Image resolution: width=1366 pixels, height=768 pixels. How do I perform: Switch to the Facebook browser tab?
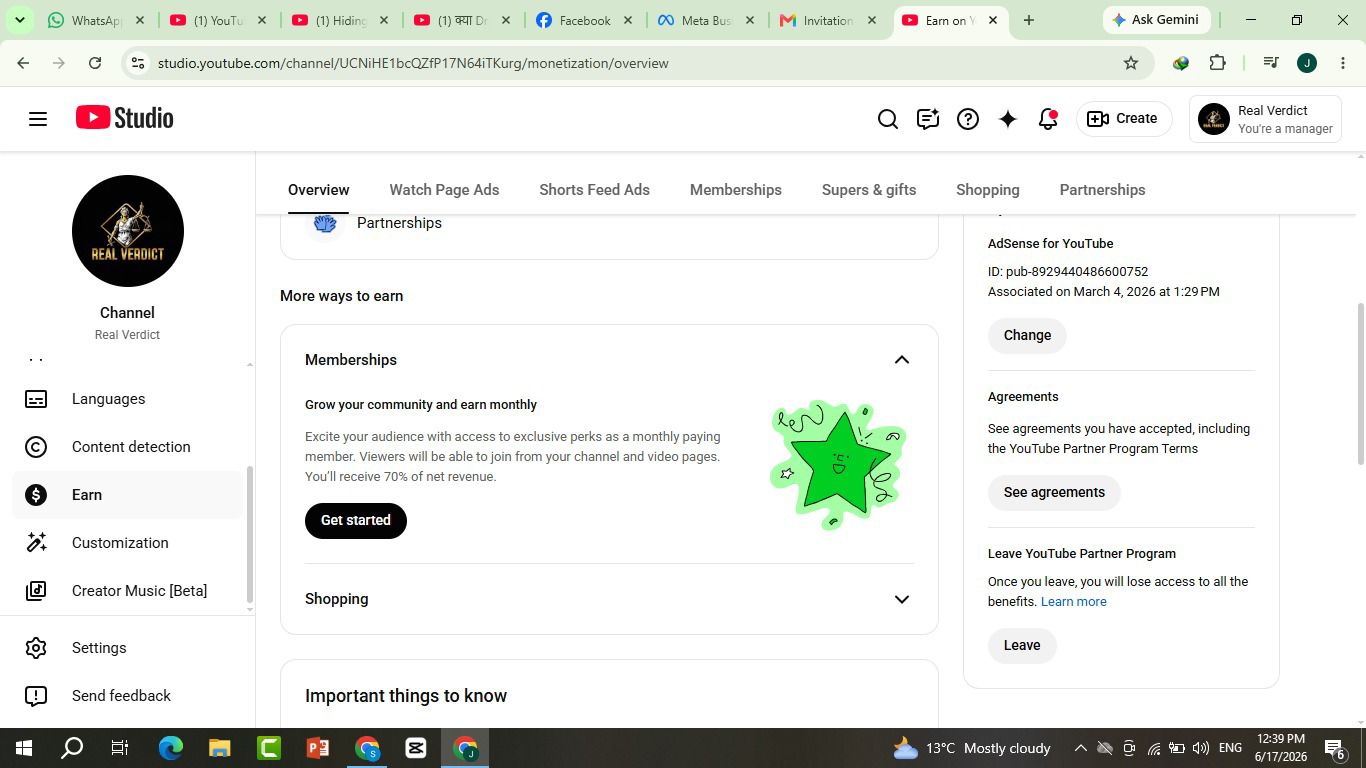585,20
